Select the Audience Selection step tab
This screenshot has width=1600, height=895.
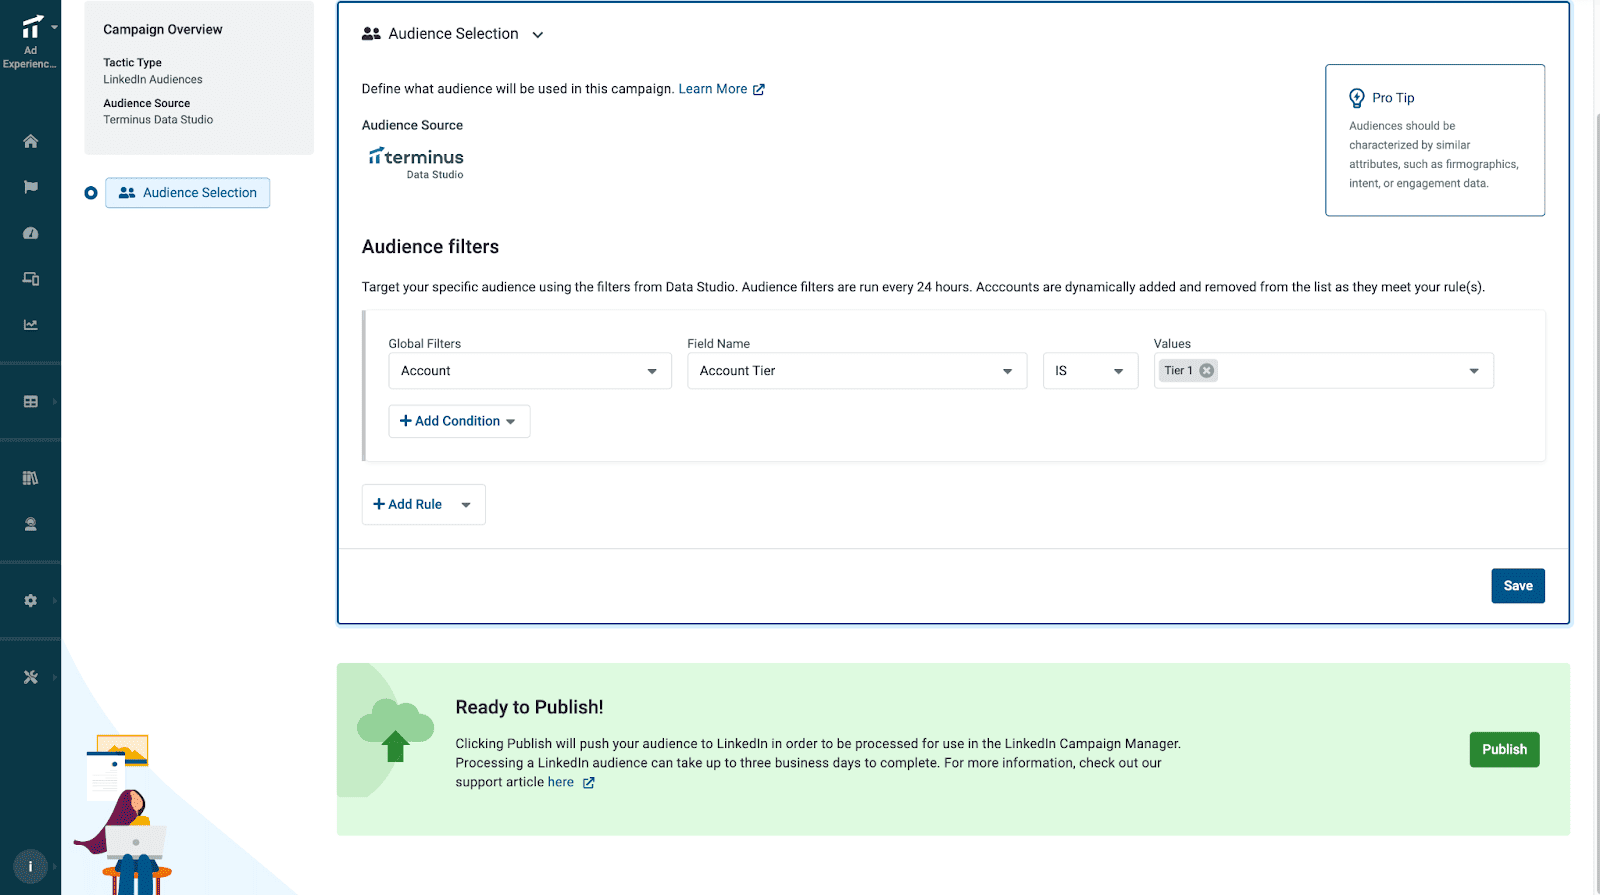click(x=188, y=193)
